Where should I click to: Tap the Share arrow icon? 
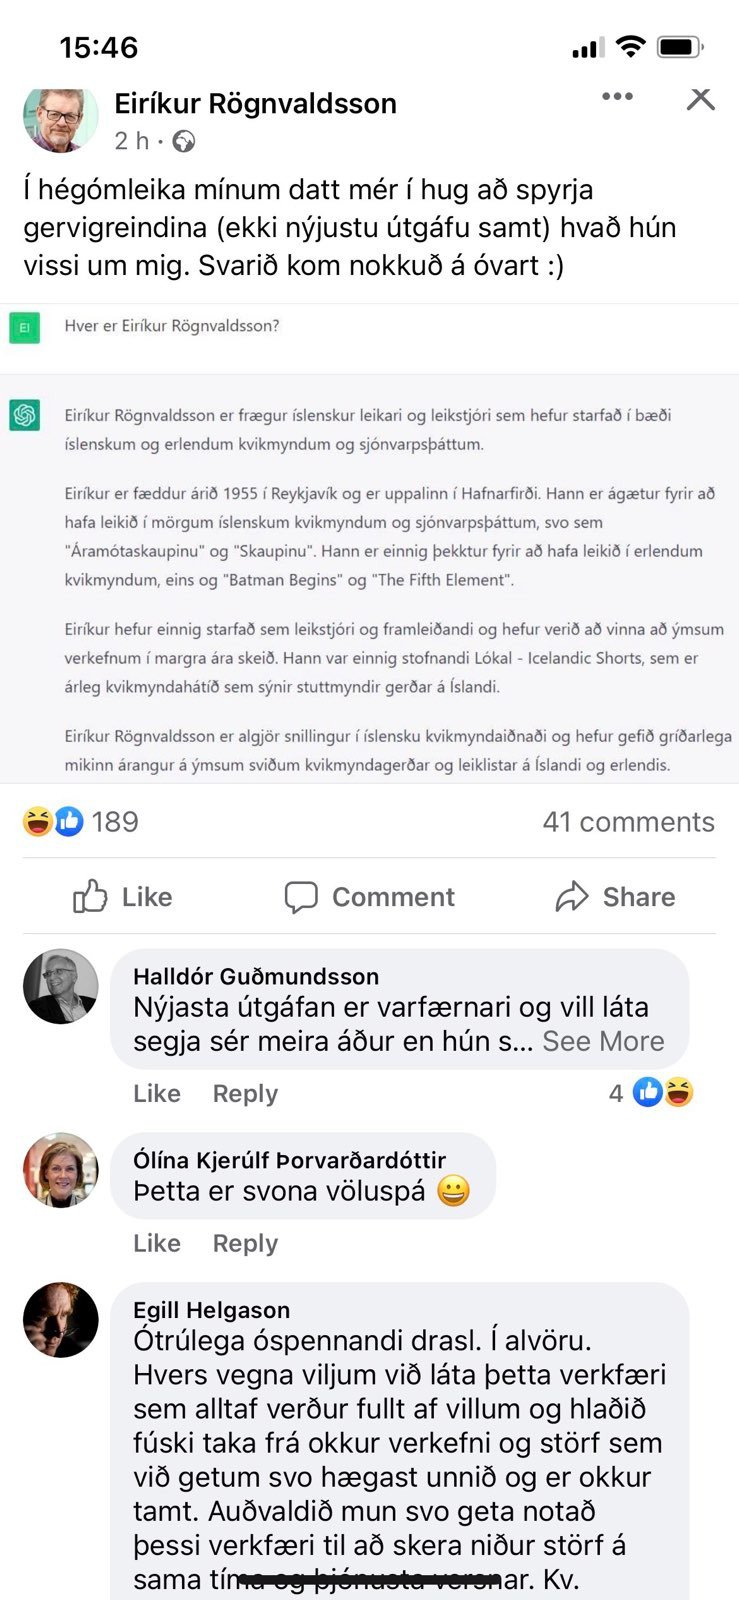pos(572,897)
